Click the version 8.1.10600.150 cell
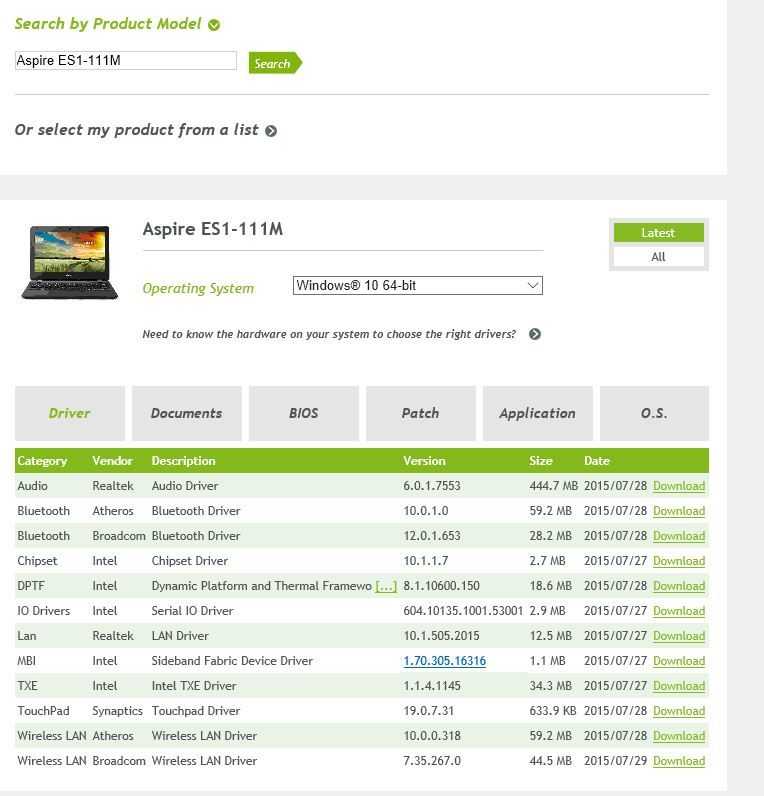Image resolution: width=764 pixels, height=796 pixels. (442, 586)
